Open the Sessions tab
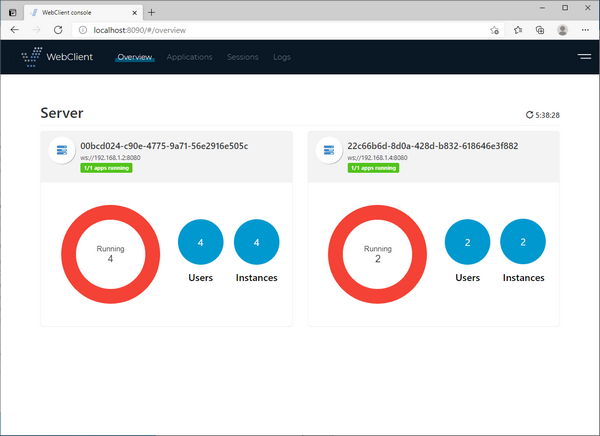This screenshot has height=436, width=600. [x=242, y=57]
